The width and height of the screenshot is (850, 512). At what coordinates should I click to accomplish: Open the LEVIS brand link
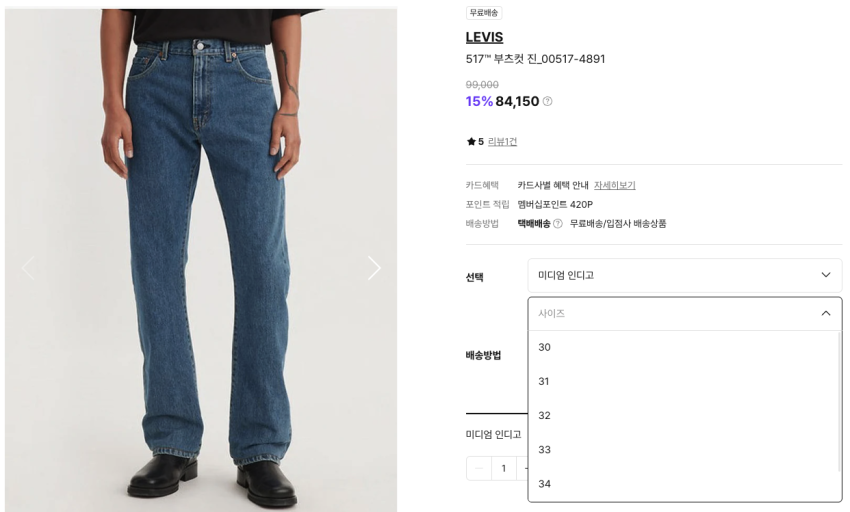tap(484, 37)
